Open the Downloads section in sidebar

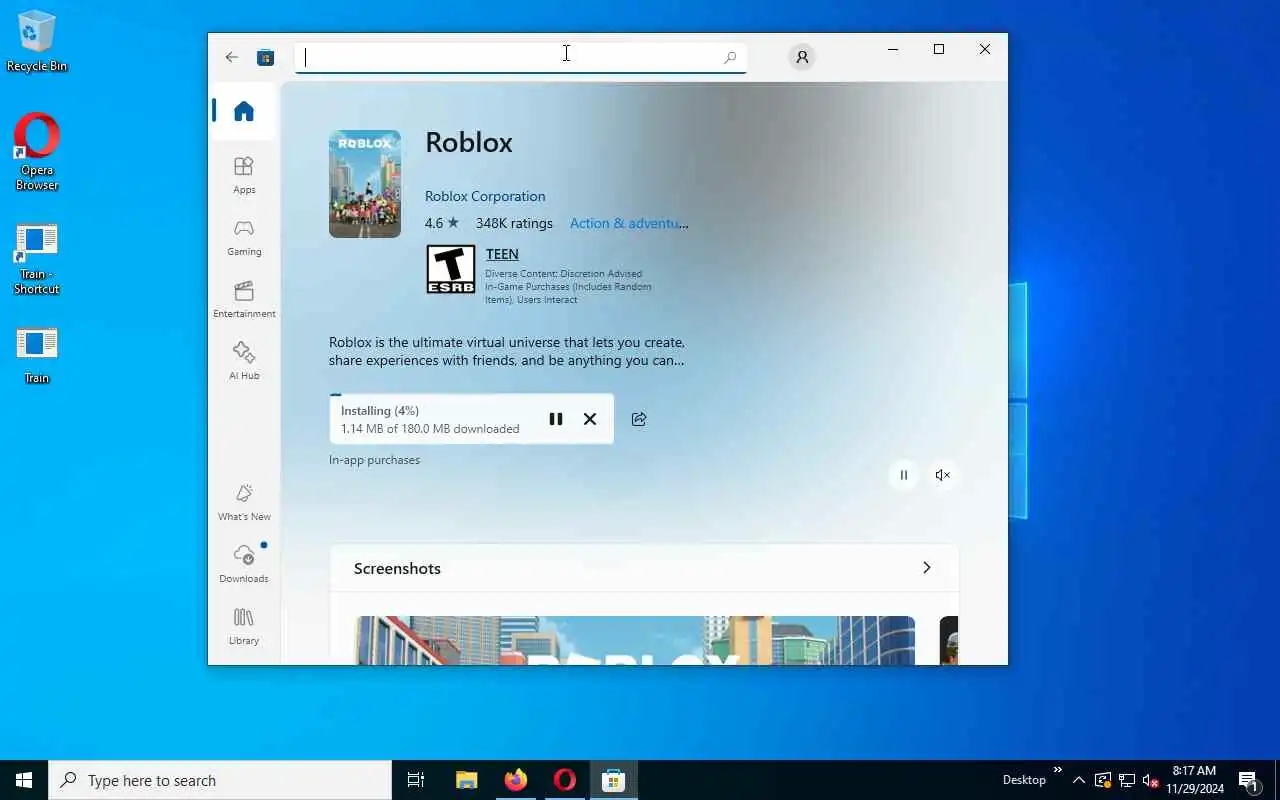click(244, 564)
